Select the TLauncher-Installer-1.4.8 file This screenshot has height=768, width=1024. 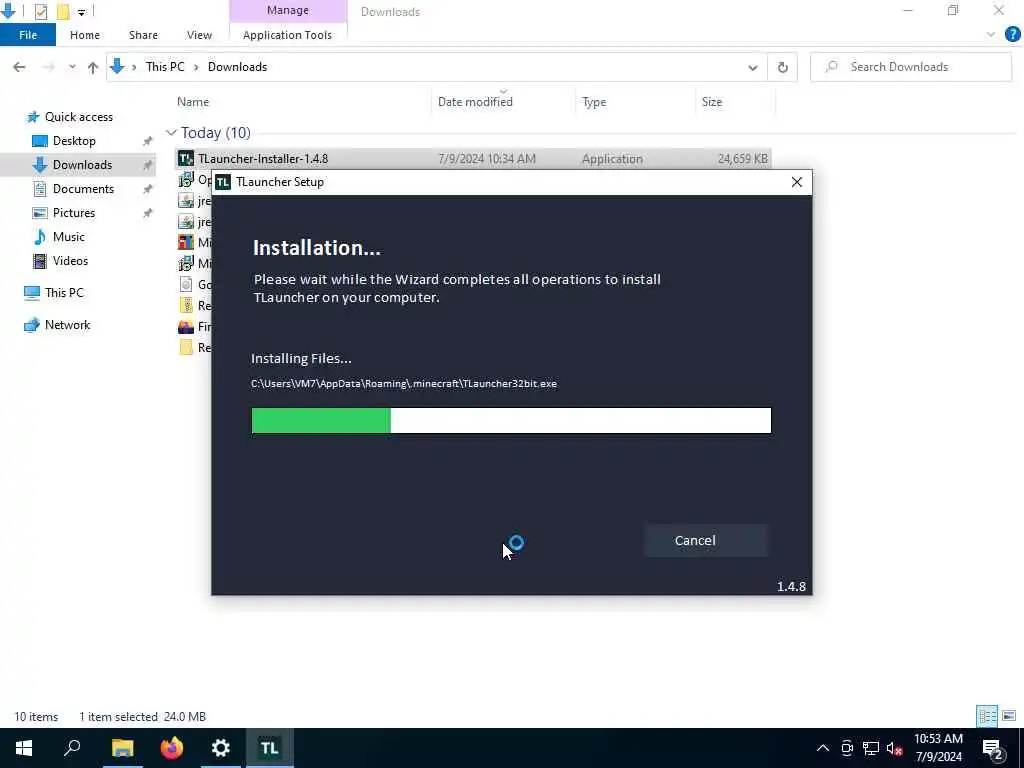tap(473, 159)
